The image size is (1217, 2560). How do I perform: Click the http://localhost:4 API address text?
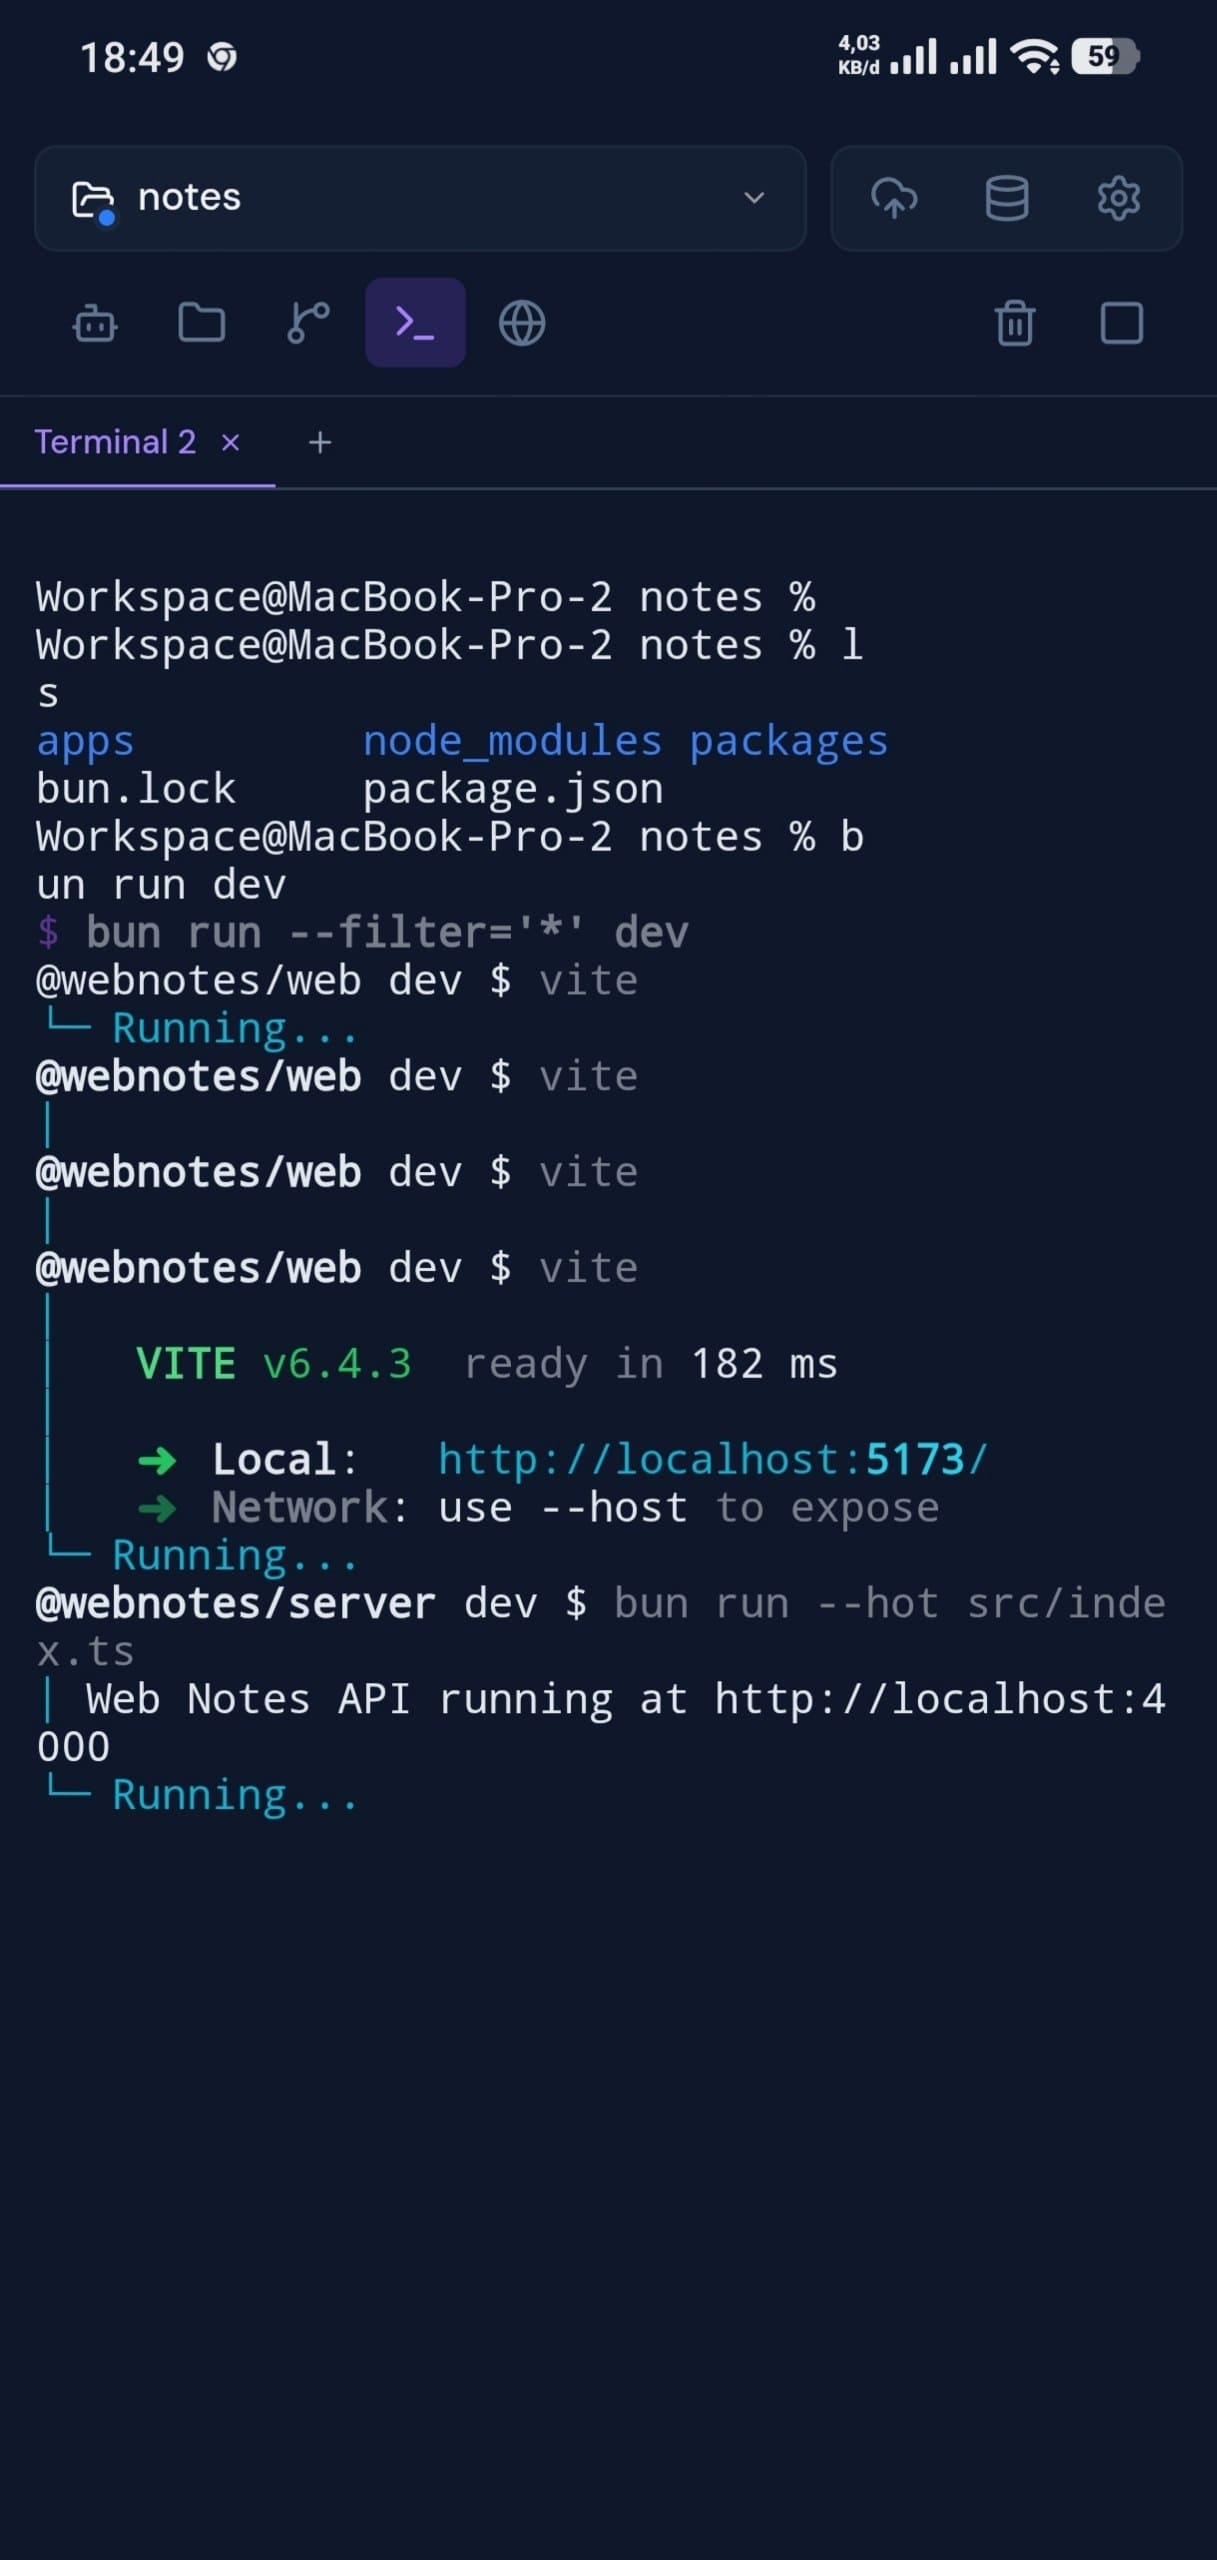coord(940,1699)
